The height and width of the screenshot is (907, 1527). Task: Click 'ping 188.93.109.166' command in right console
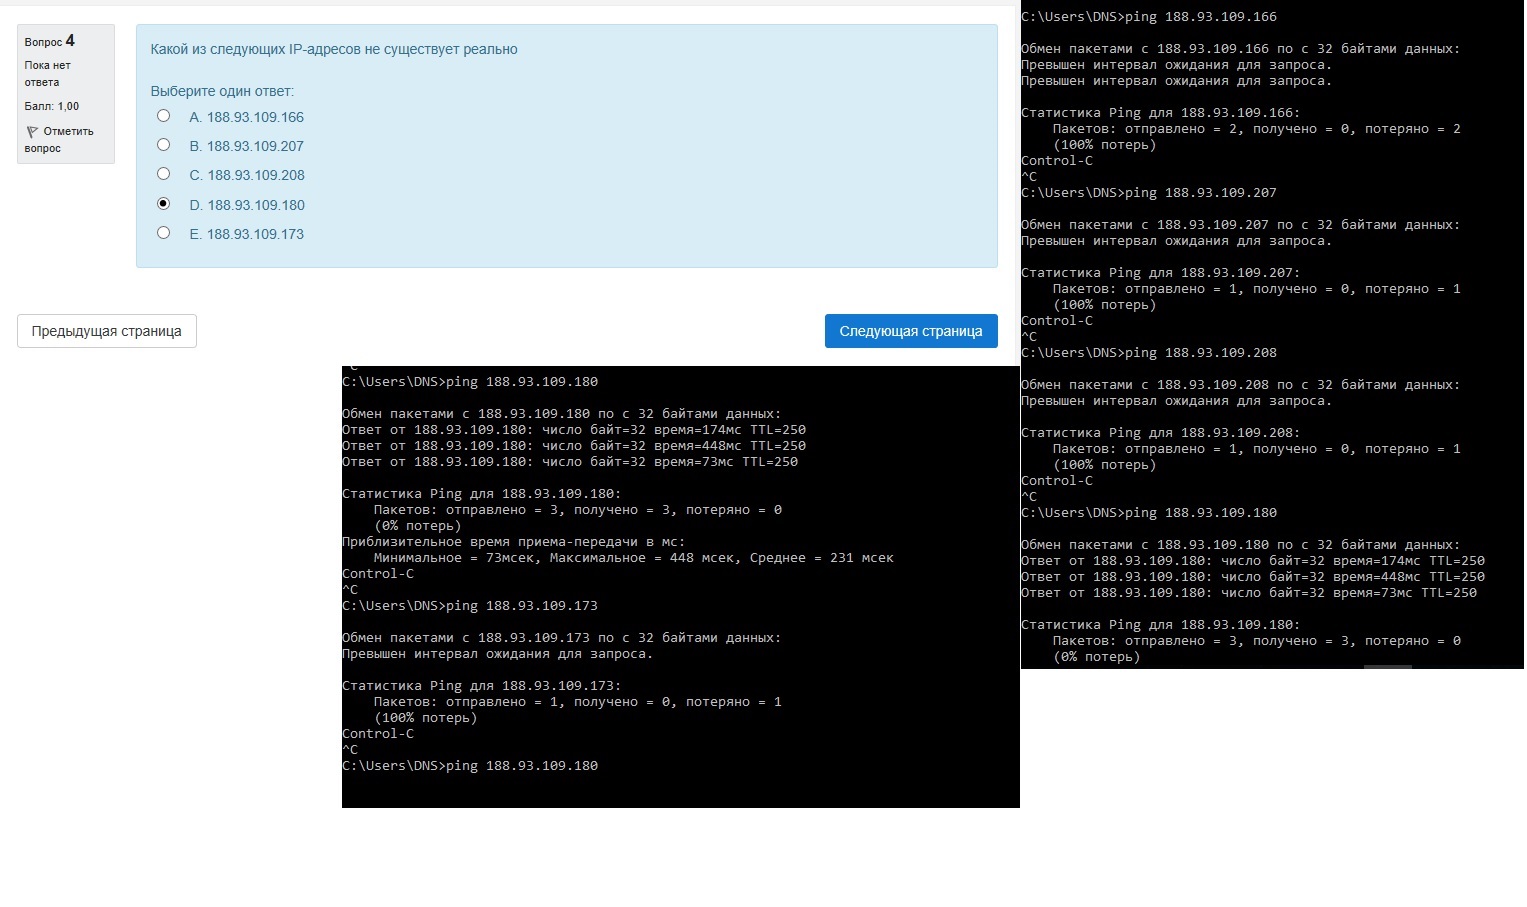click(1200, 17)
